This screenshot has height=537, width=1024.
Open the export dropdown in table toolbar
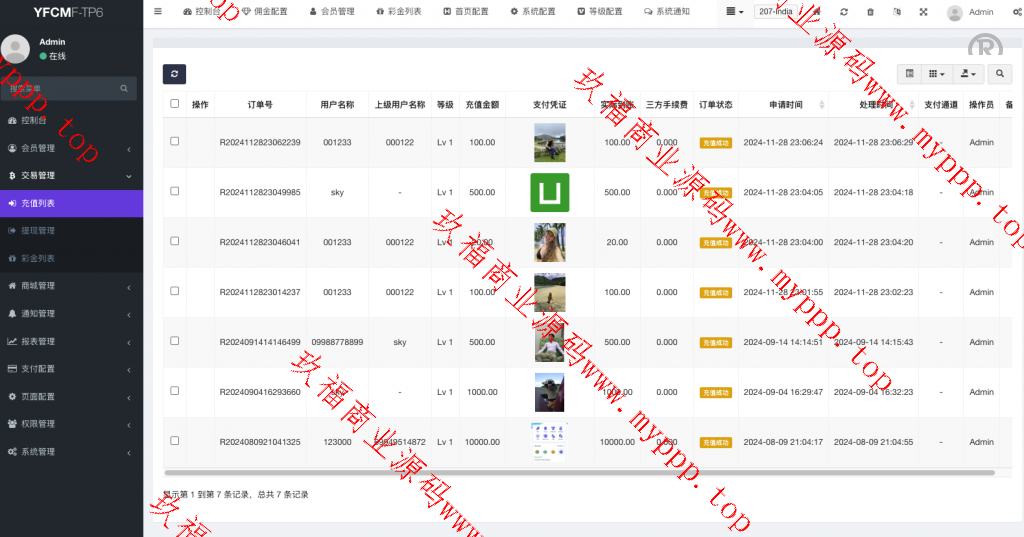coord(967,74)
